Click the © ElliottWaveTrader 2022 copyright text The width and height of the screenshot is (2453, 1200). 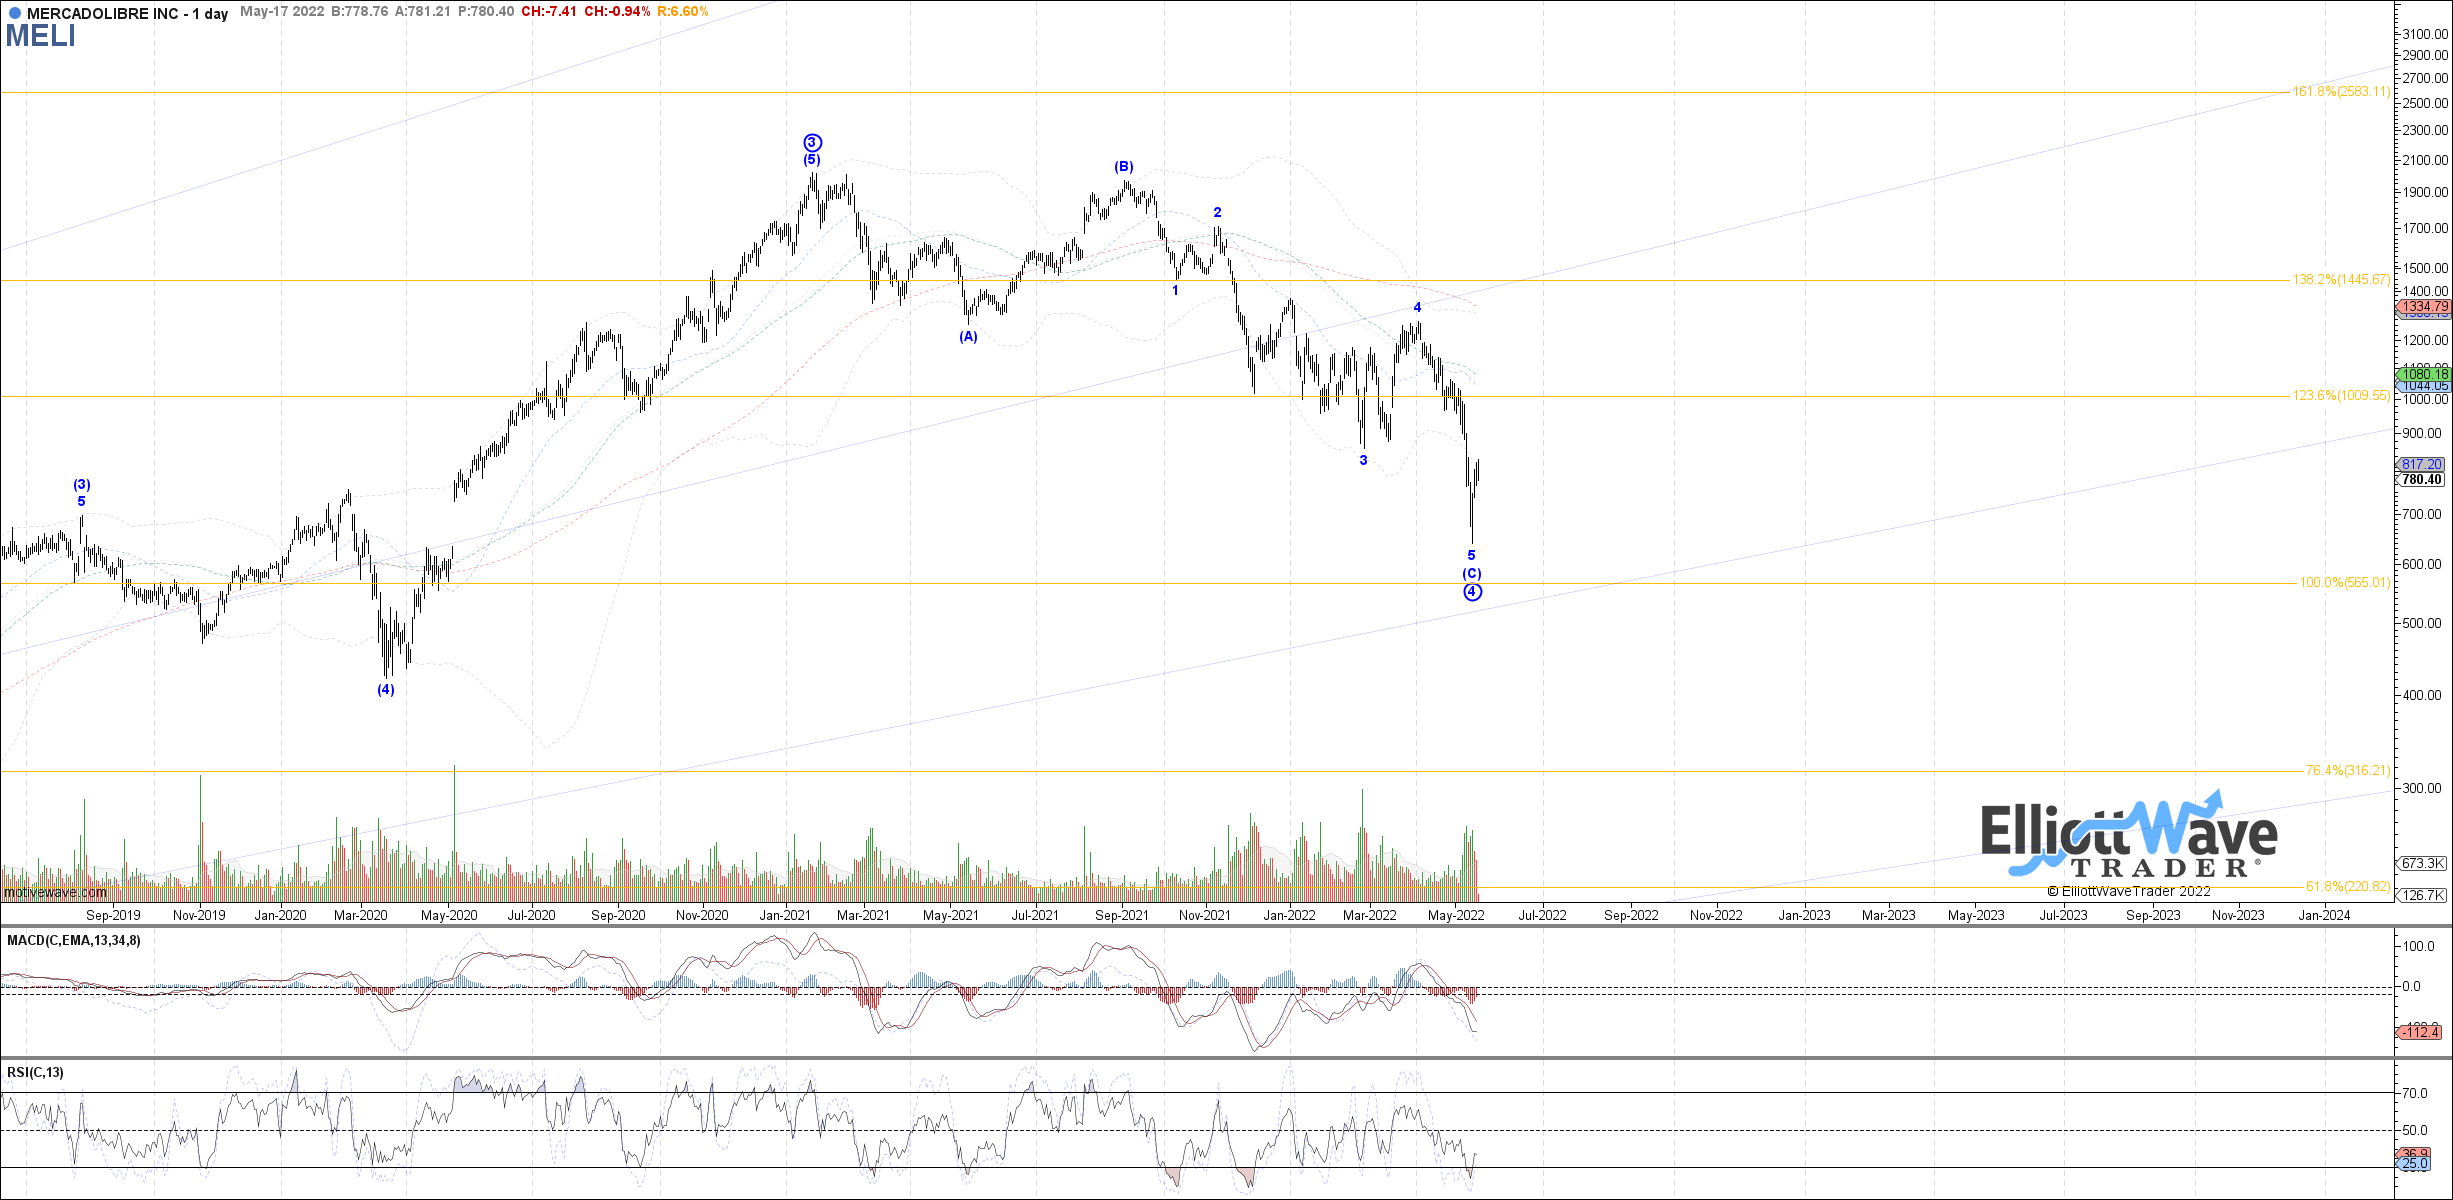(2129, 892)
